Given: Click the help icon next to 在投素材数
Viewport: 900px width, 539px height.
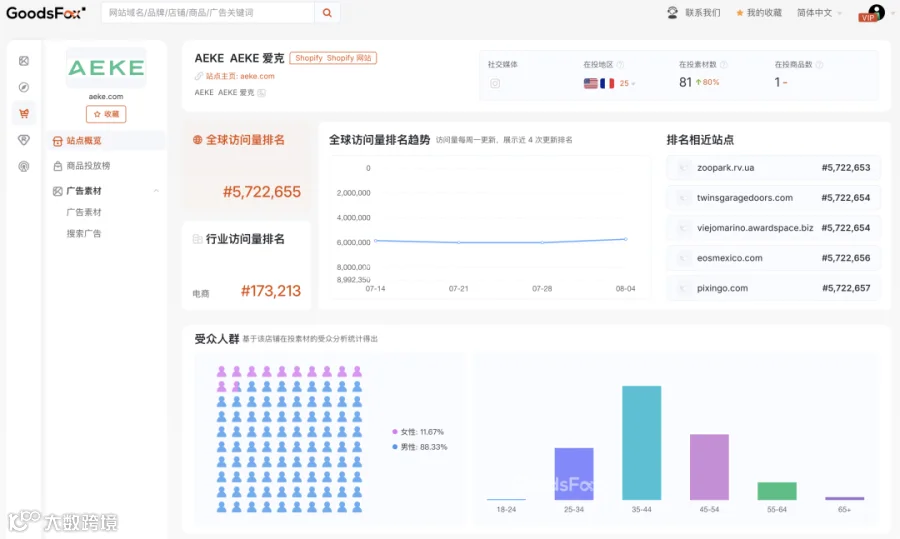Looking at the screenshot, I should (724, 65).
